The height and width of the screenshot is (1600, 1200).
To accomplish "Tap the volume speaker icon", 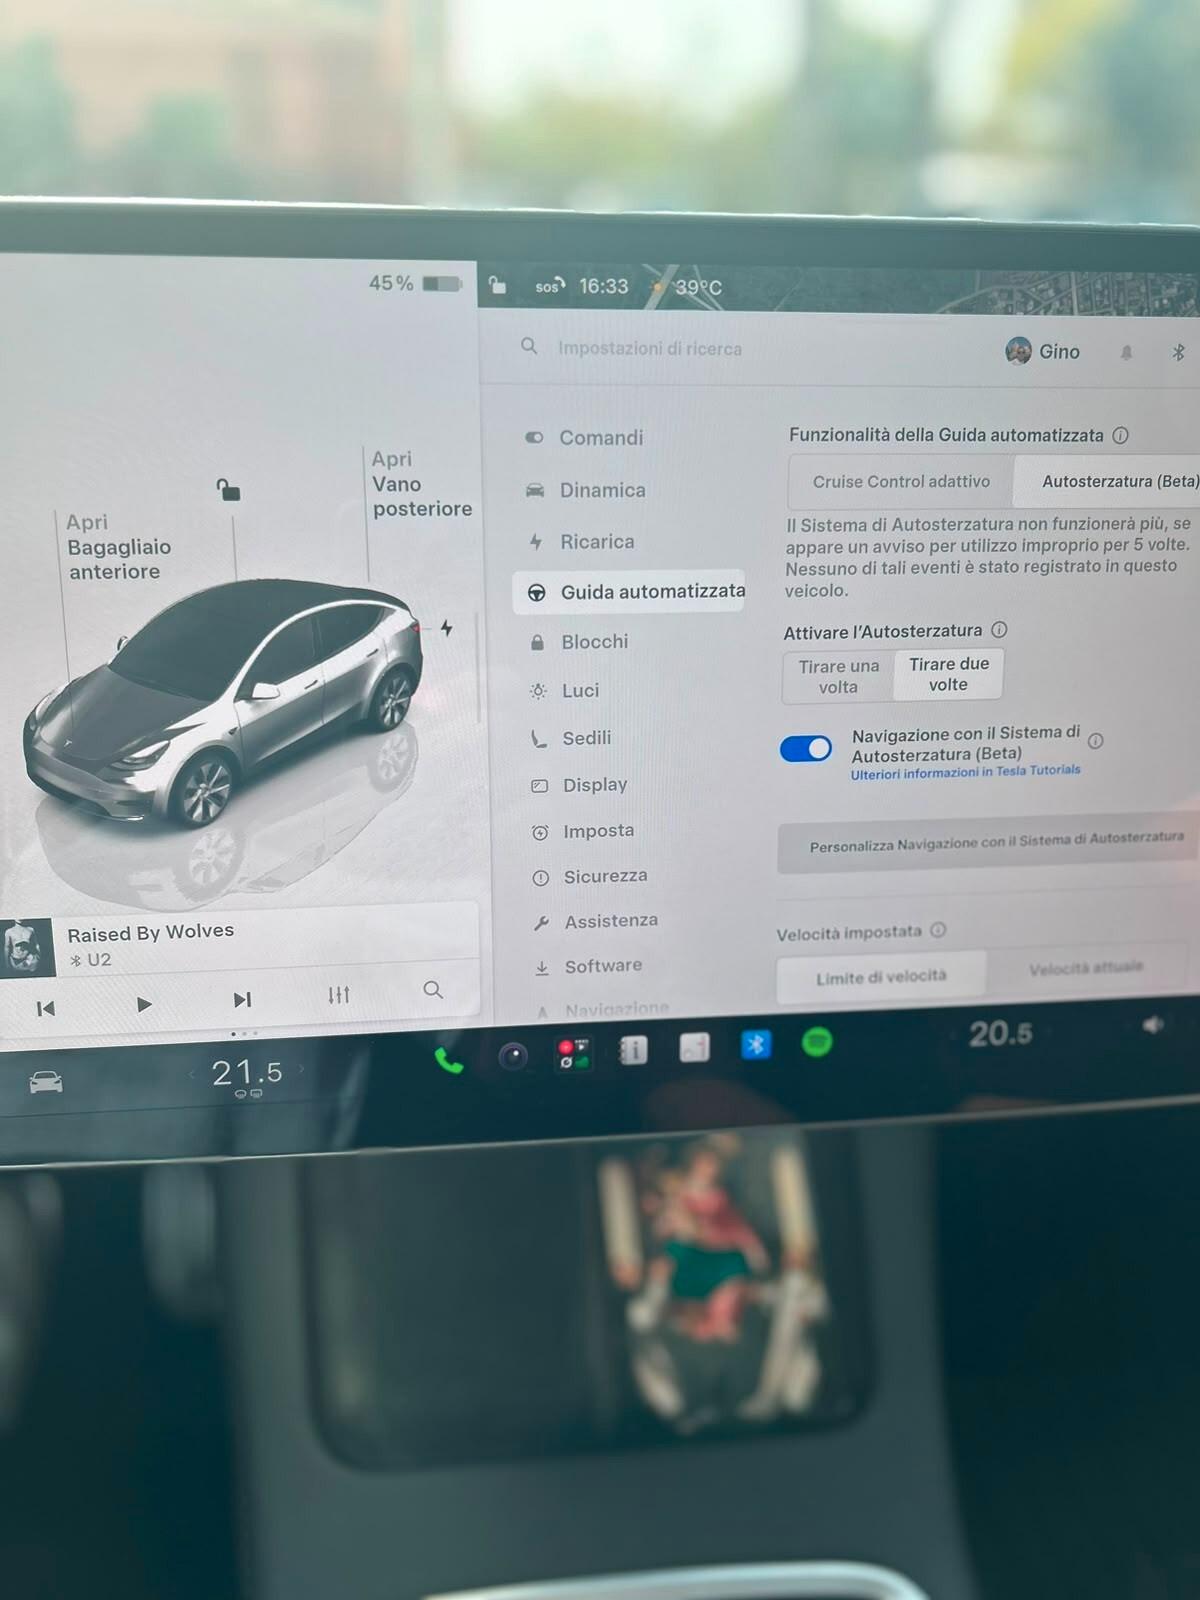I will click(1152, 1025).
